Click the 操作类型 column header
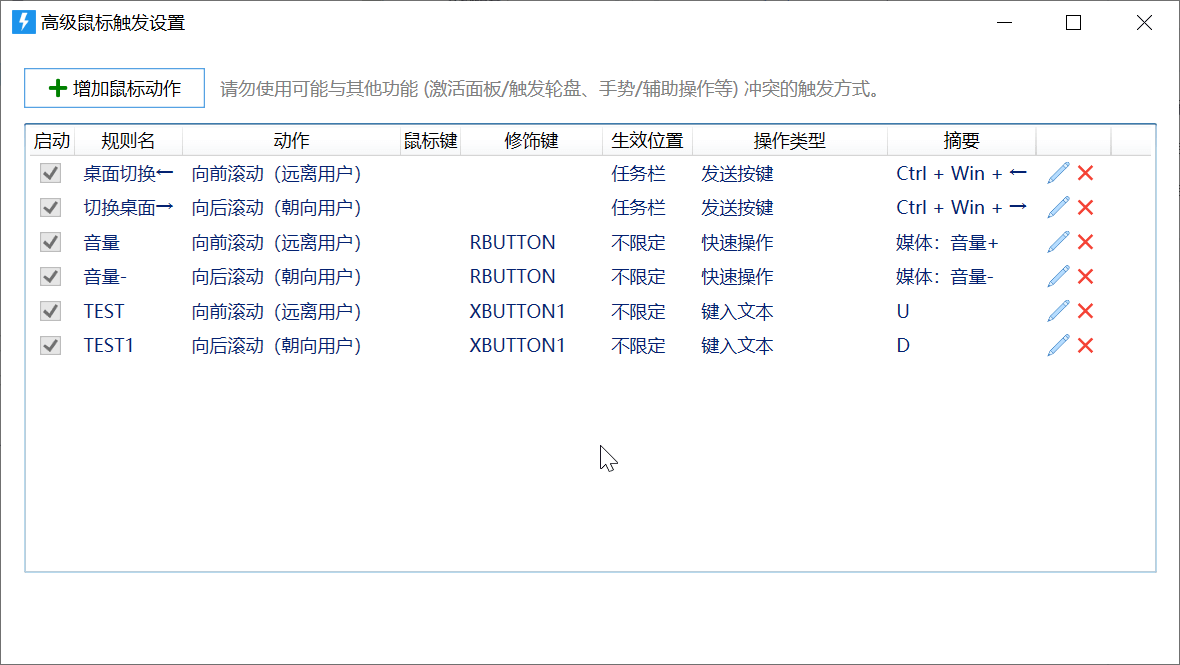The width and height of the screenshot is (1180, 665). pyautogui.click(x=789, y=141)
